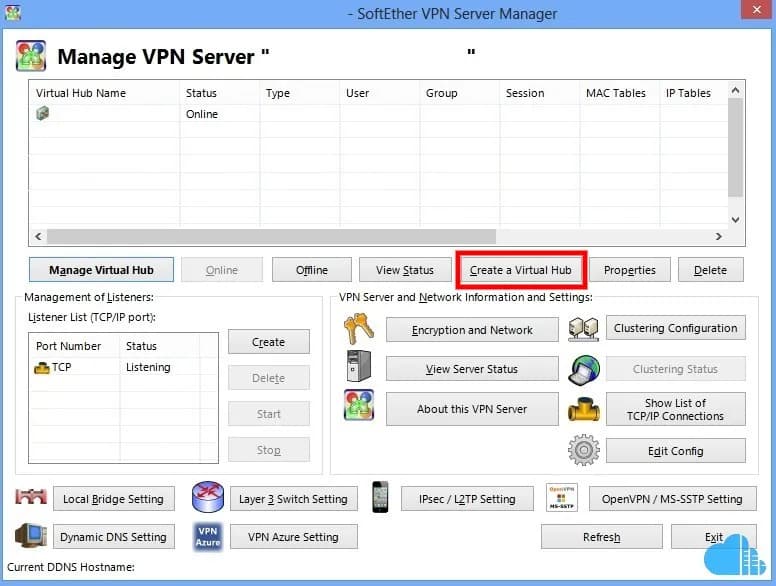Open IPsec / L2TP Setting
This screenshot has width=776, height=586.
coord(467,498)
